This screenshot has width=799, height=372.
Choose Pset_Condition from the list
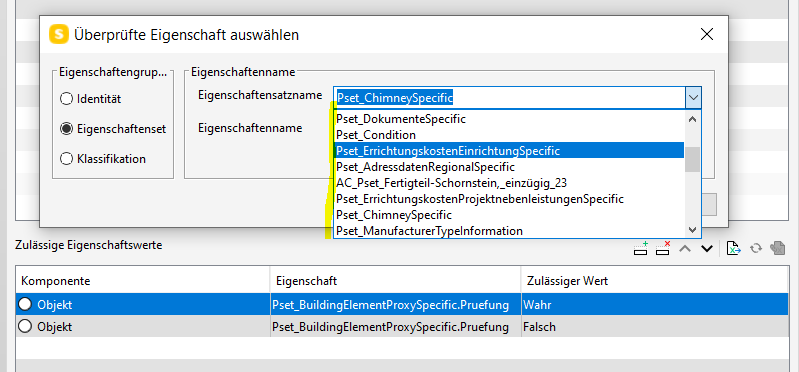(508, 135)
